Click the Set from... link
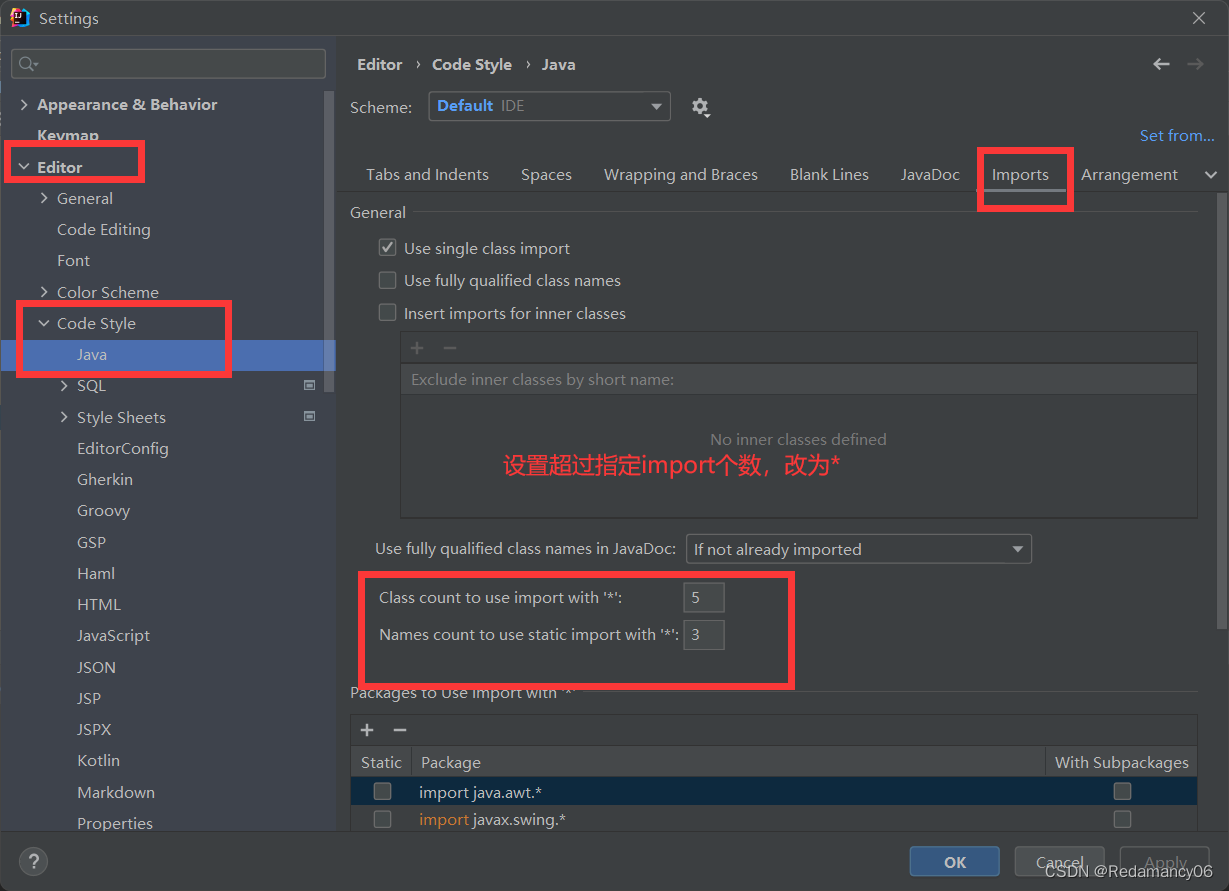The height and width of the screenshot is (891, 1229). pos(1177,135)
